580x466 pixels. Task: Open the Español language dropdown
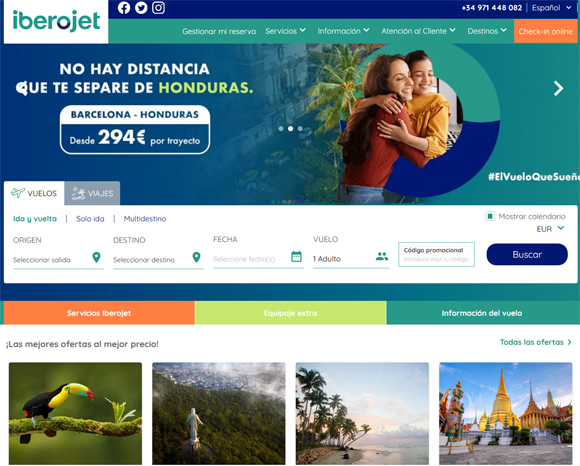(x=551, y=8)
